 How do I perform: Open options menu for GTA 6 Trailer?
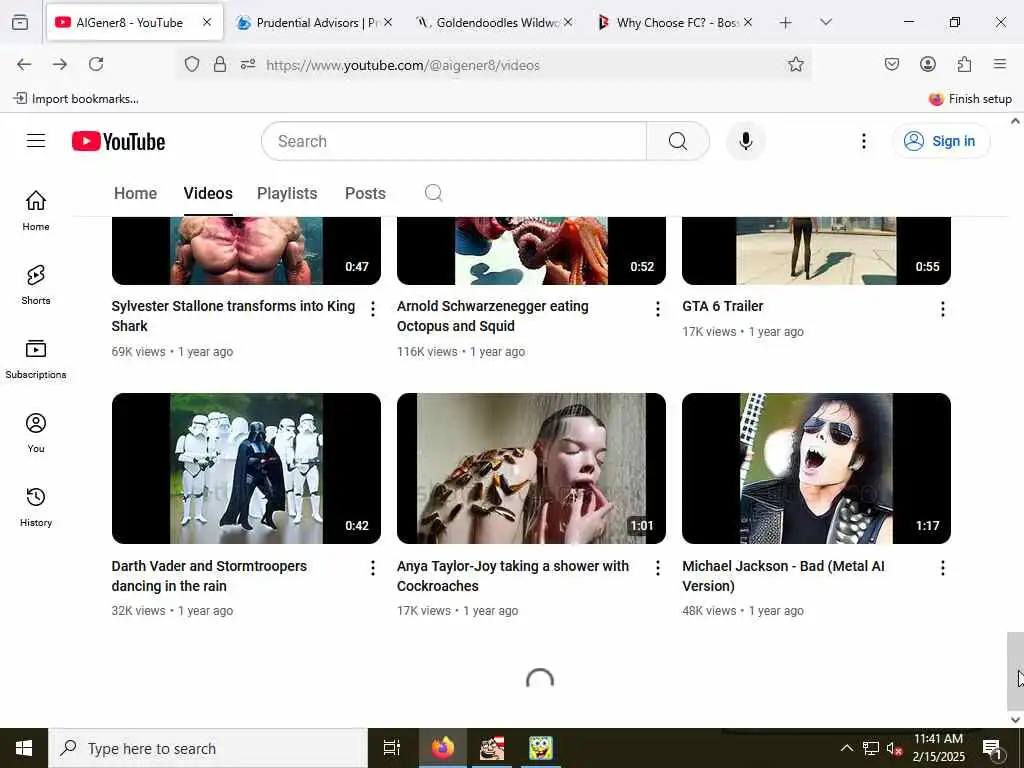(x=942, y=309)
